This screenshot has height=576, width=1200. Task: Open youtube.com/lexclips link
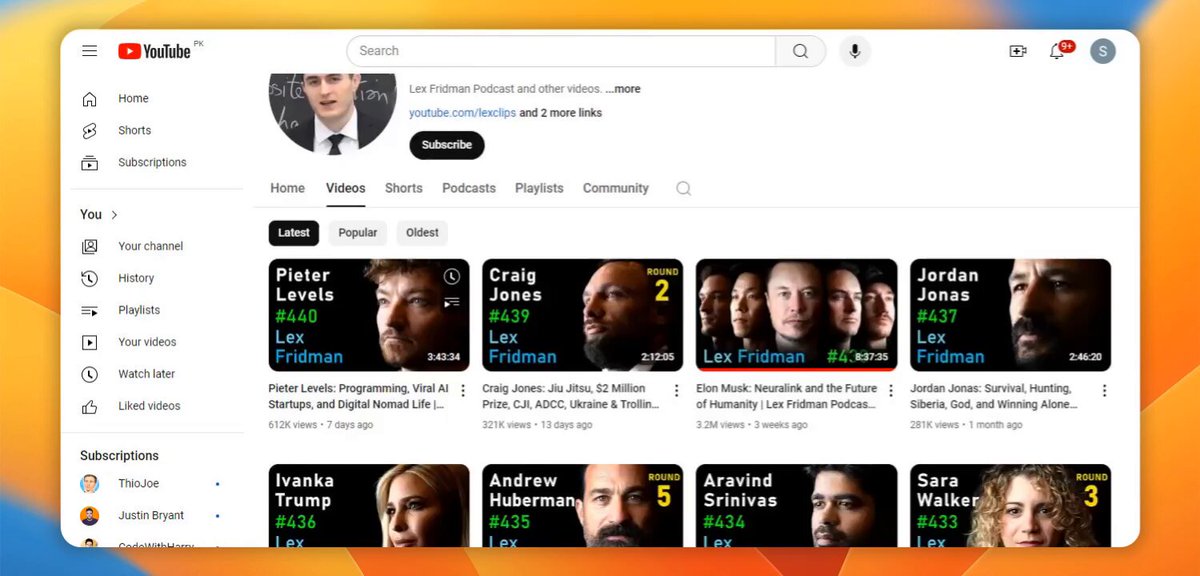(x=463, y=113)
